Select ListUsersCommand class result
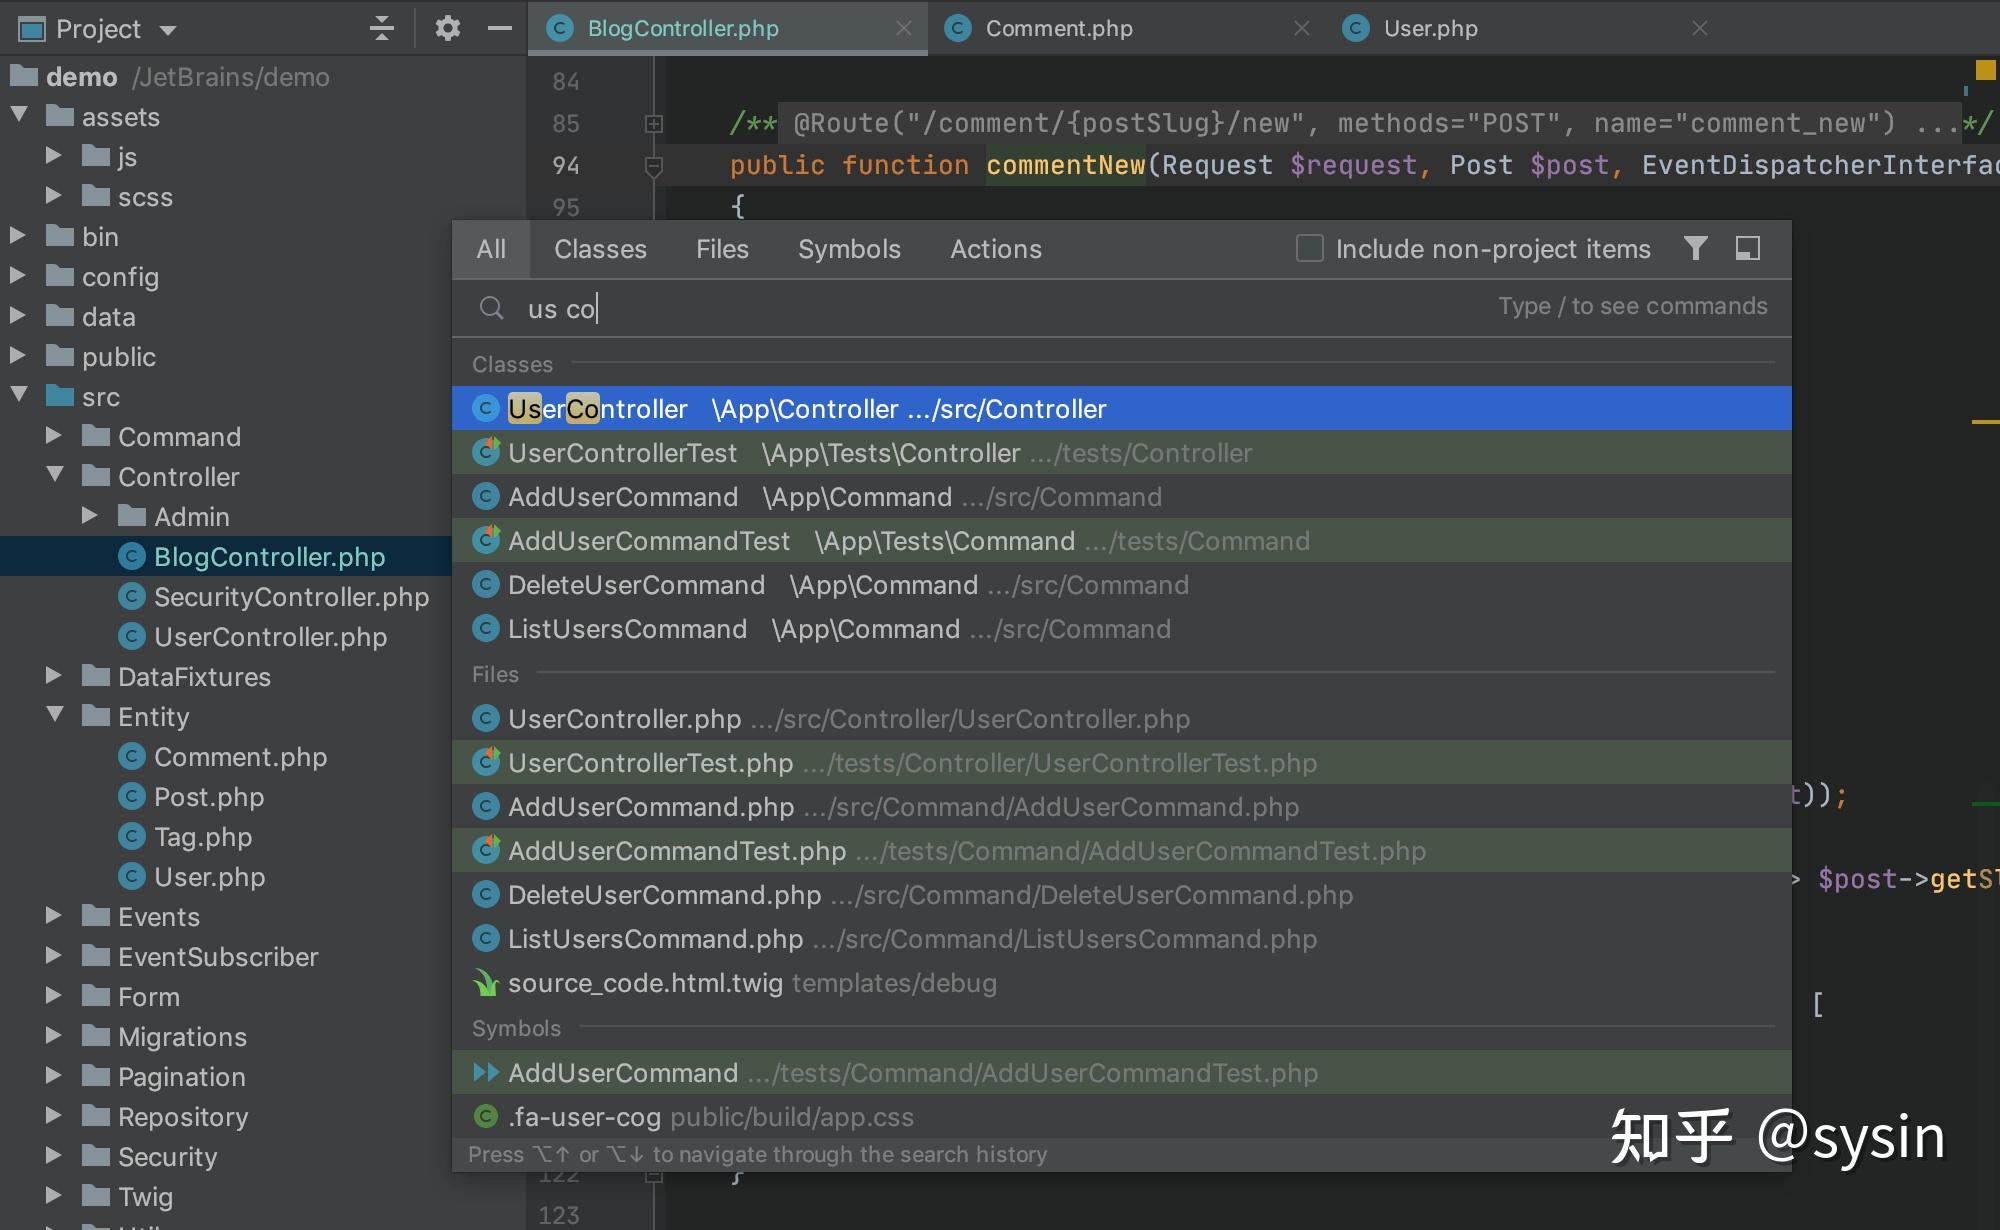The image size is (2000, 1230). point(1121,629)
